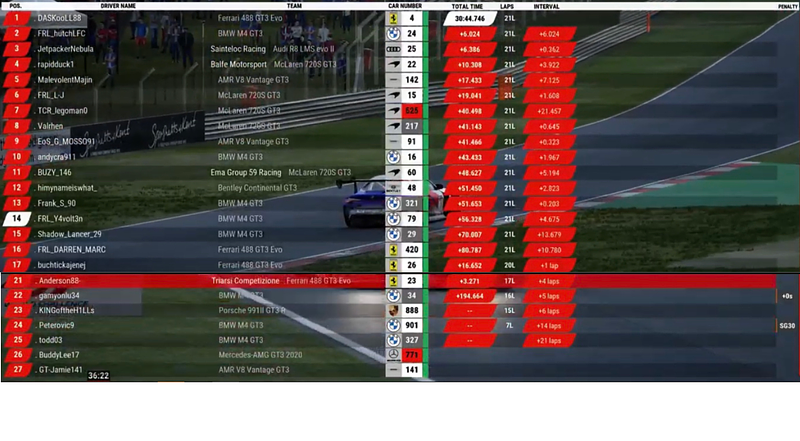Click the +21.457 interval for TCR_legoman0
Viewport: 800px width, 441px height.
549,111
